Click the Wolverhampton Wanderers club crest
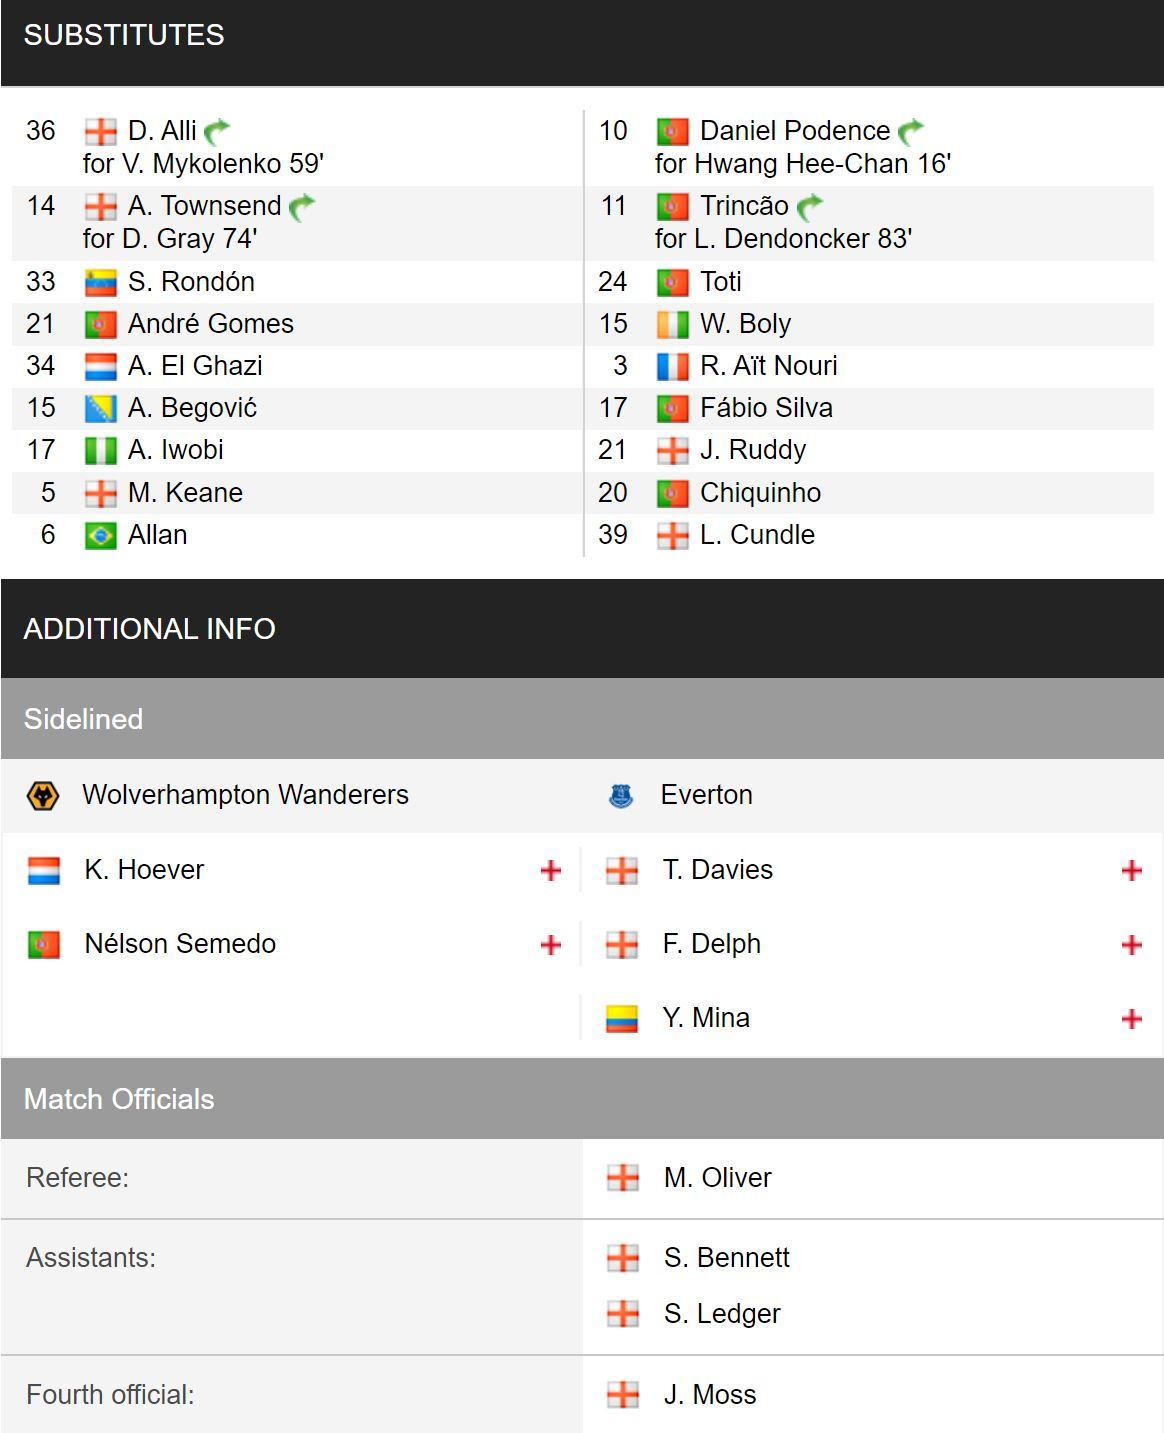Image resolution: width=1164 pixels, height=1433 pixels. (x=42, y=796)
